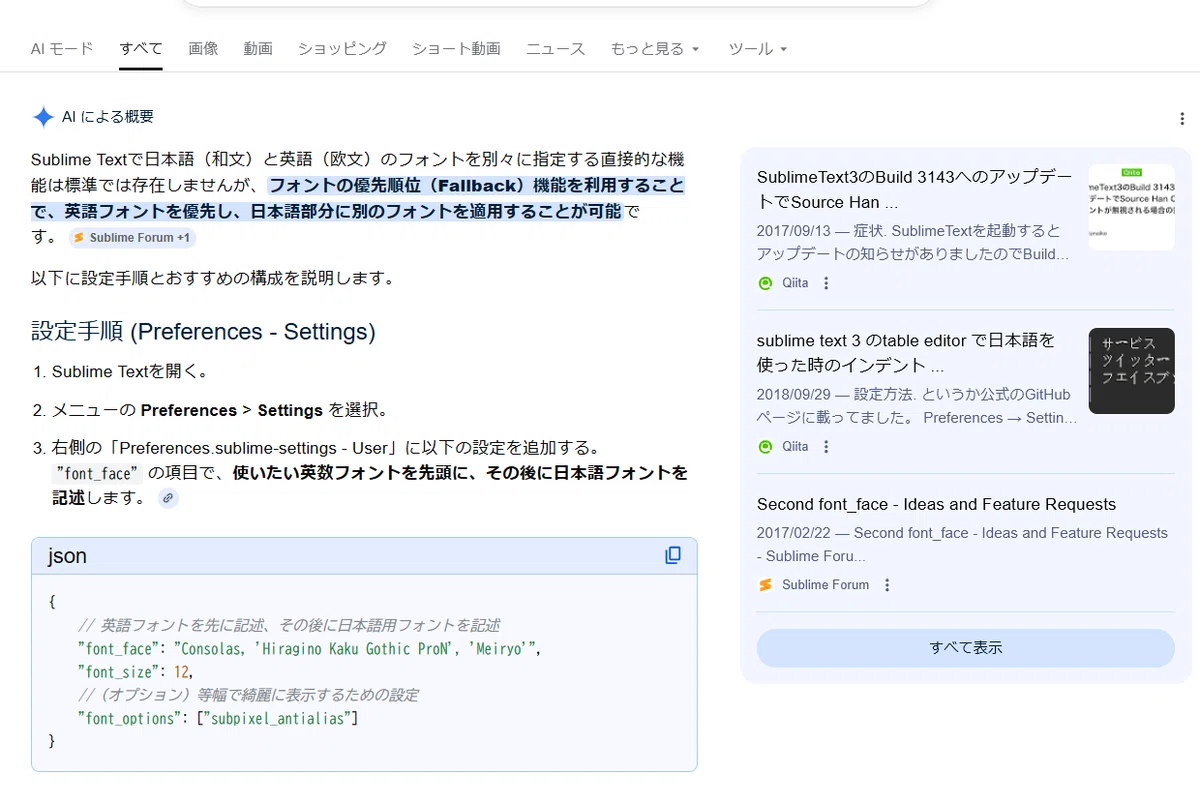Viewport: 1200px width, 799px height.
Task: Open the ショート動画 tab
Action: pyautogui.click(x=456, y=48)
